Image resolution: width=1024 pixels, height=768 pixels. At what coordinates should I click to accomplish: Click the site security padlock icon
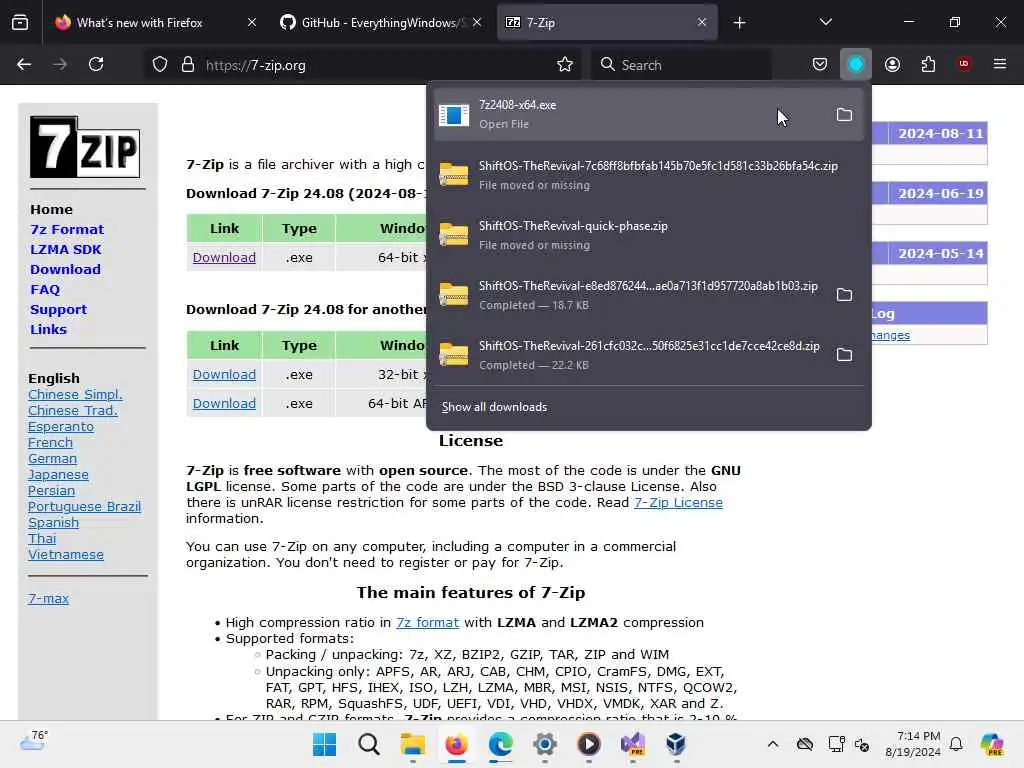click(187, 65)
